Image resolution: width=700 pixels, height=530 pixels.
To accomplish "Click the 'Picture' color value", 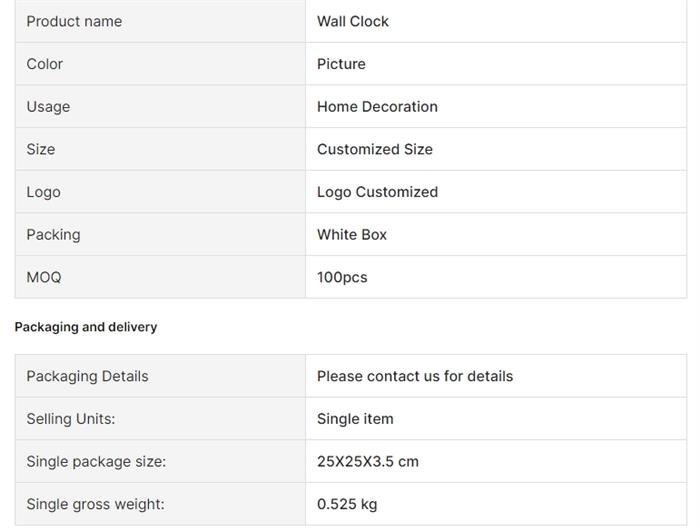I will click(341, 64).
